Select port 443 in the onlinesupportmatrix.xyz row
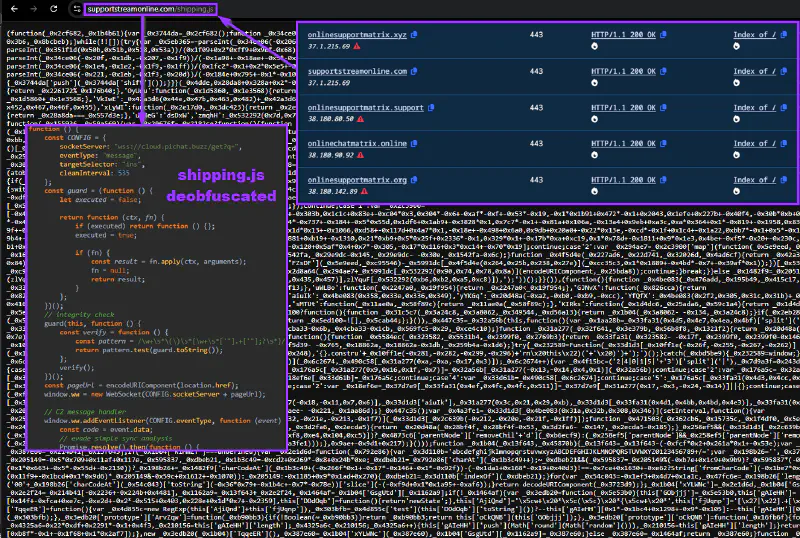The image size is (800, 538). tap(536, 35)
